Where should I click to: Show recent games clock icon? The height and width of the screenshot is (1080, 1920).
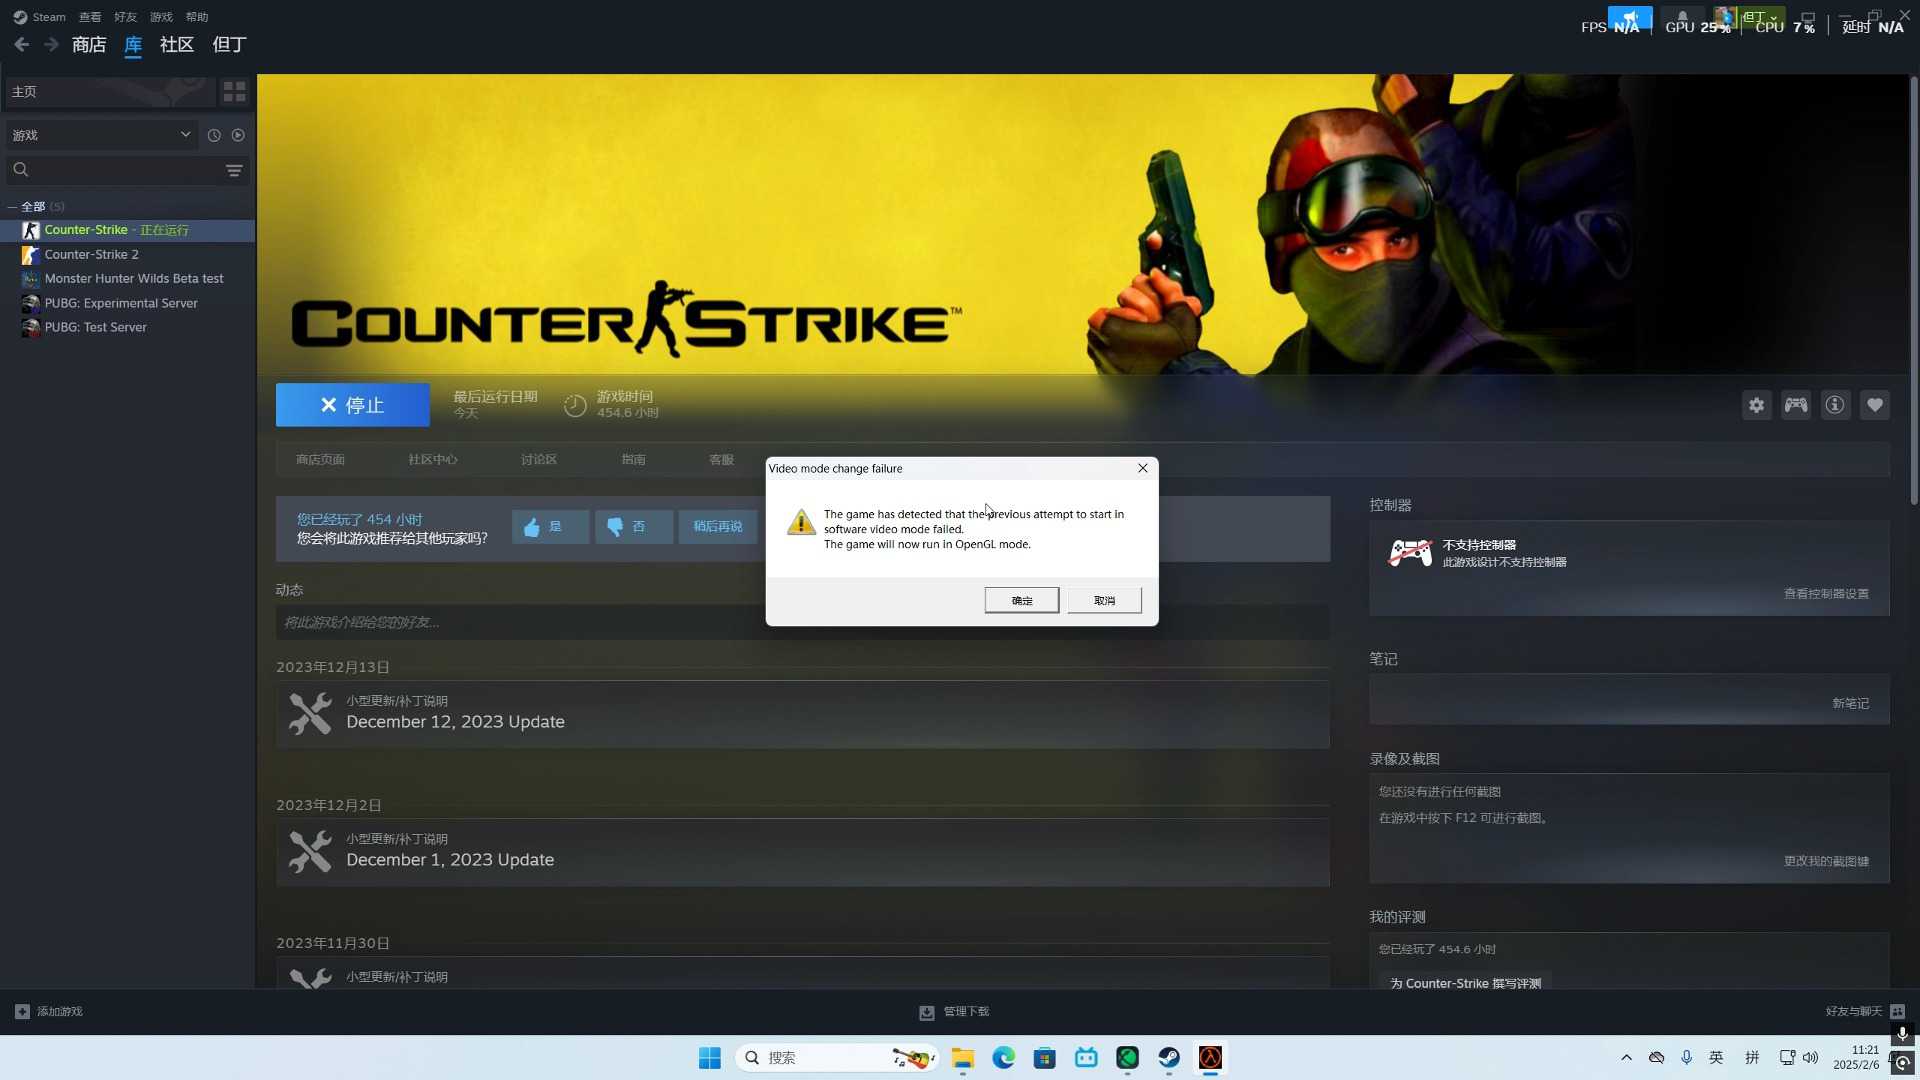pos(214,135)
